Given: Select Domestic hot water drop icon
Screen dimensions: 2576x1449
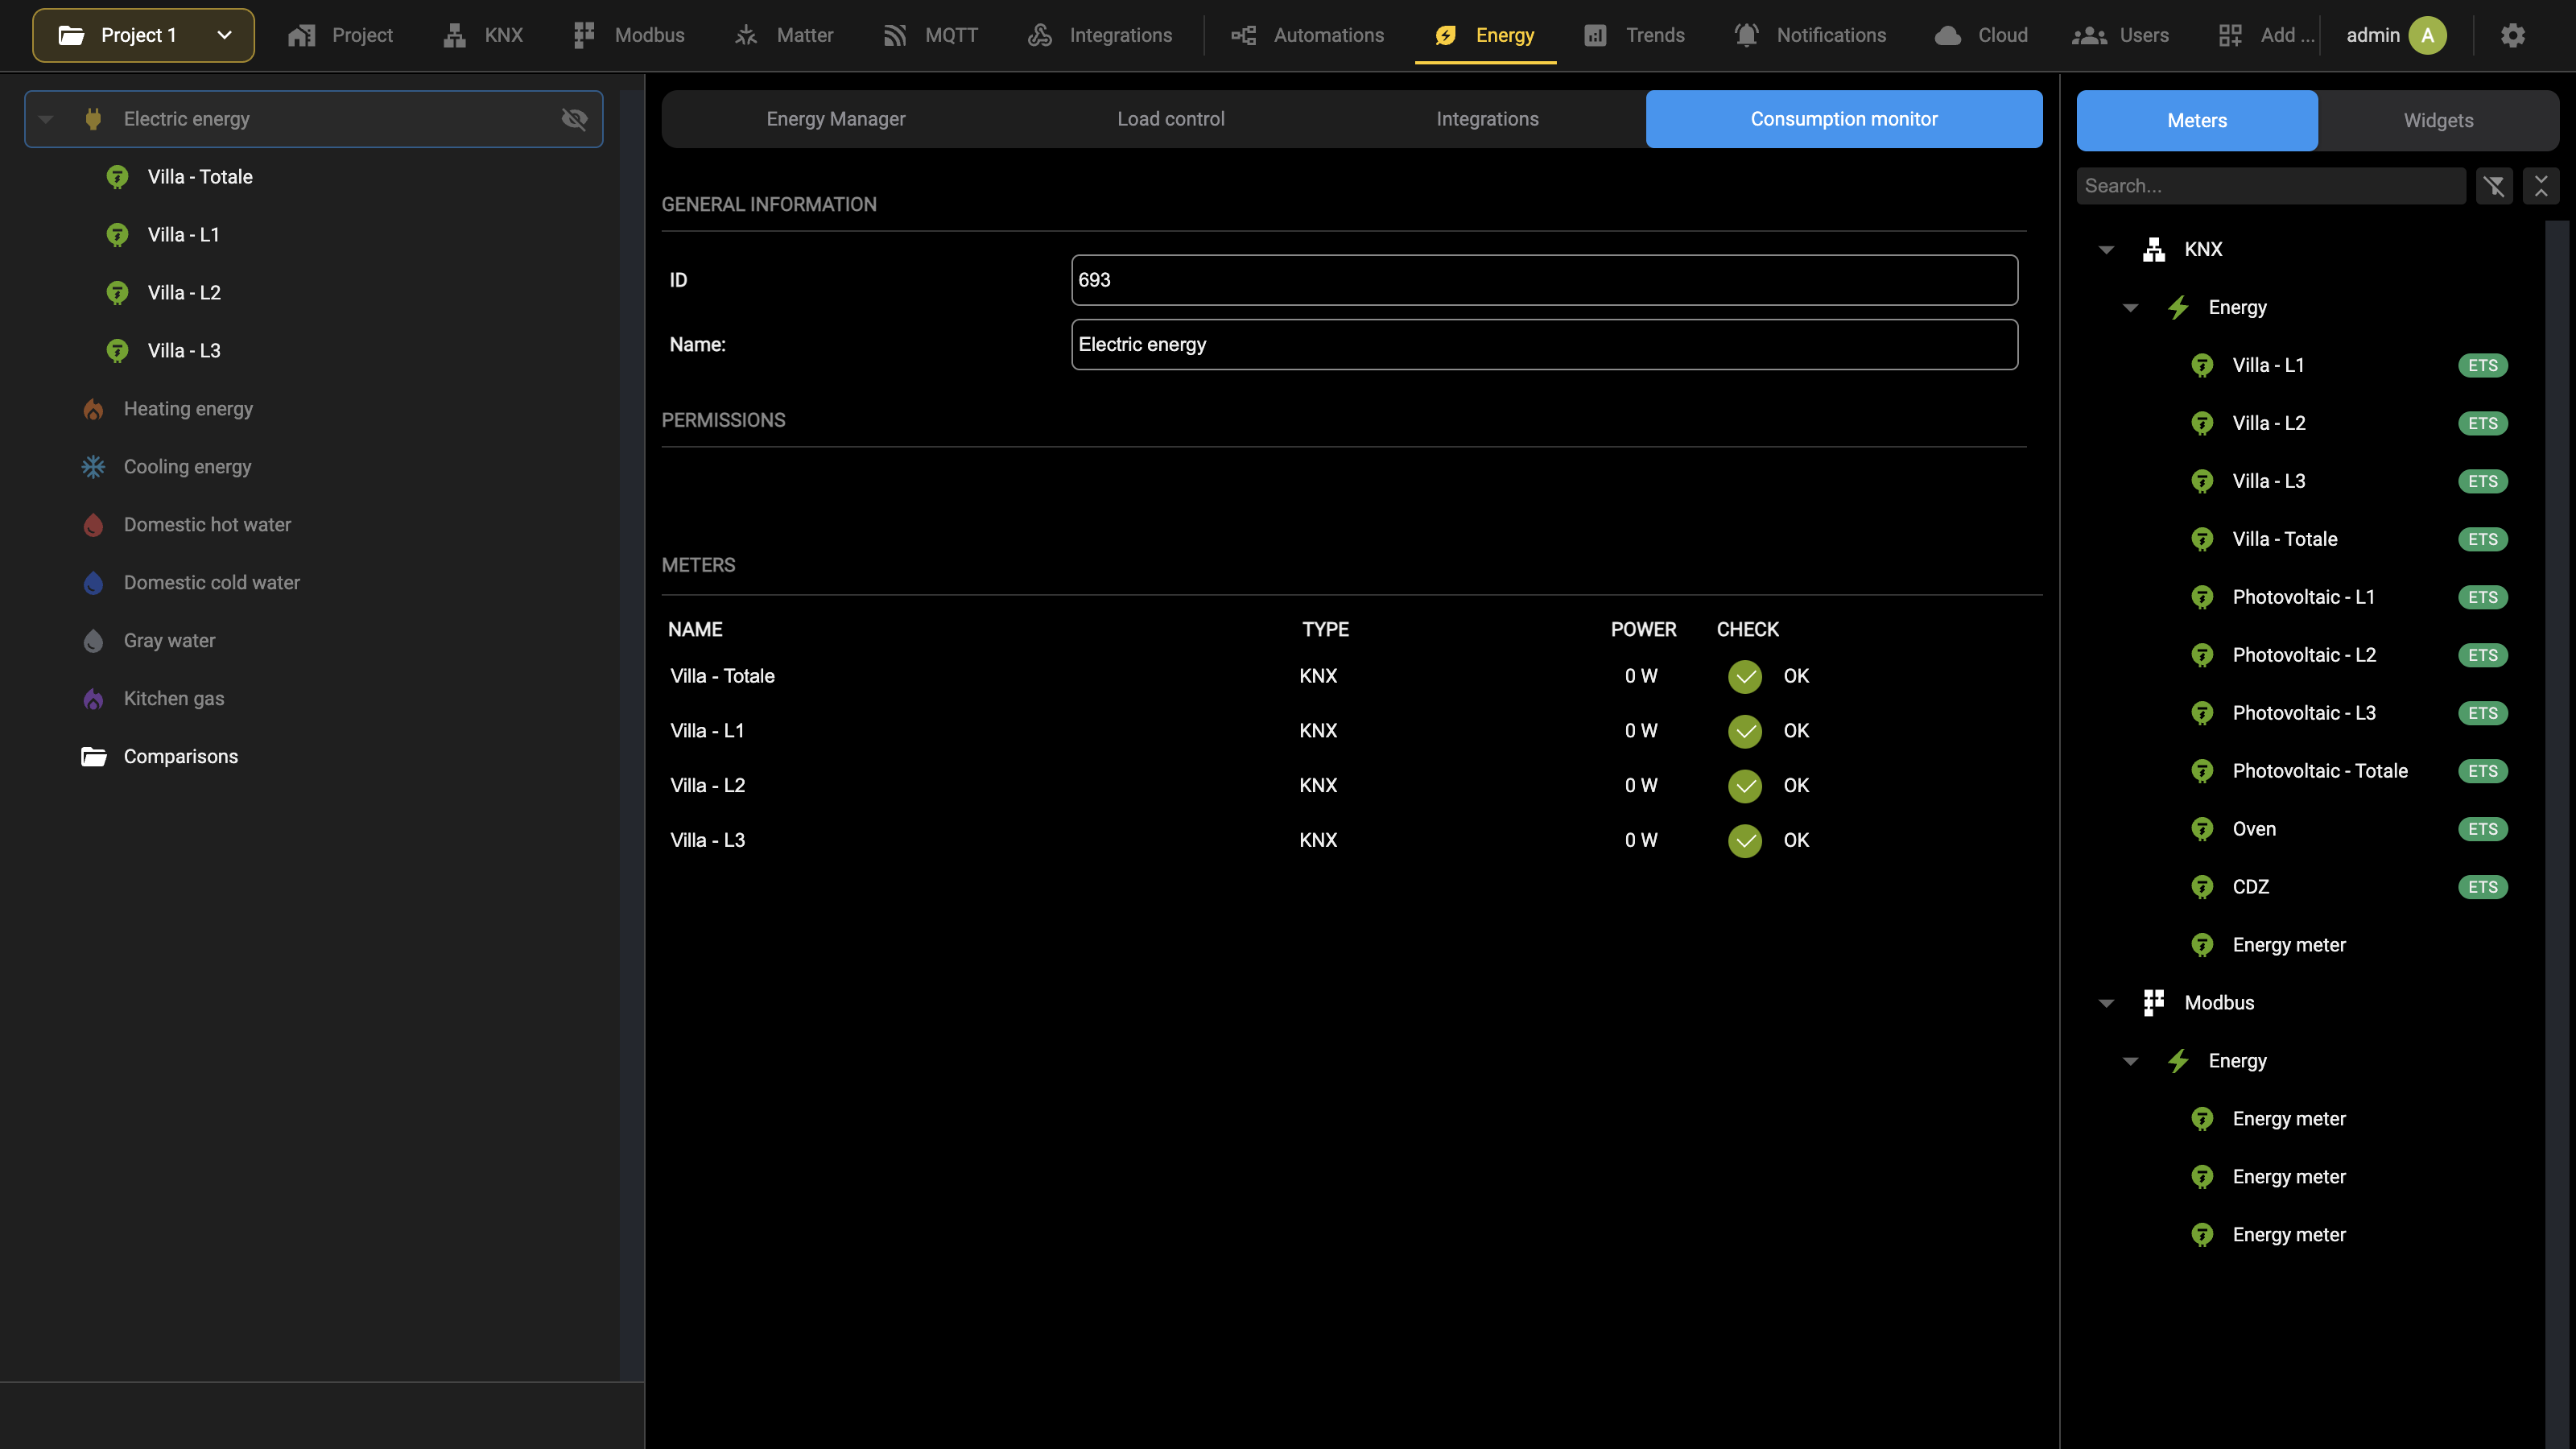Looking at the screenshot, I should coord(93,525).
